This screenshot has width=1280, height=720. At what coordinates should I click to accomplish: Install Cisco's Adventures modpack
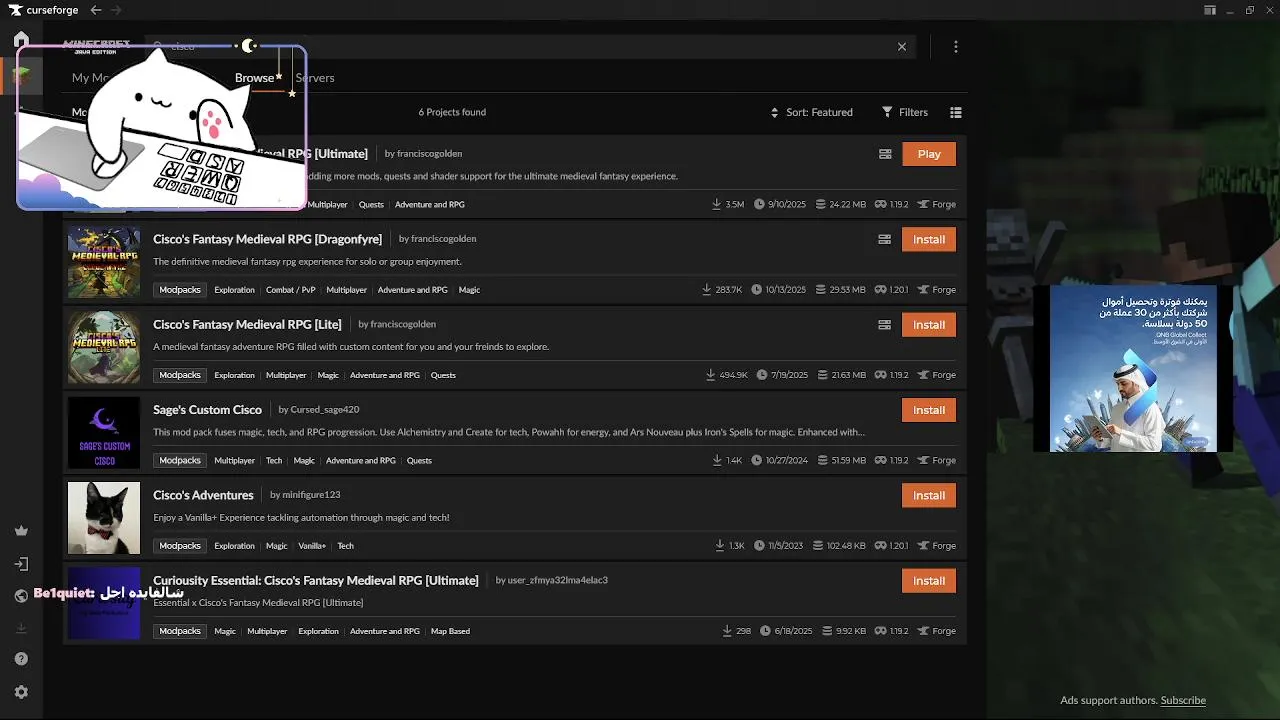click(x=929, y=495)
